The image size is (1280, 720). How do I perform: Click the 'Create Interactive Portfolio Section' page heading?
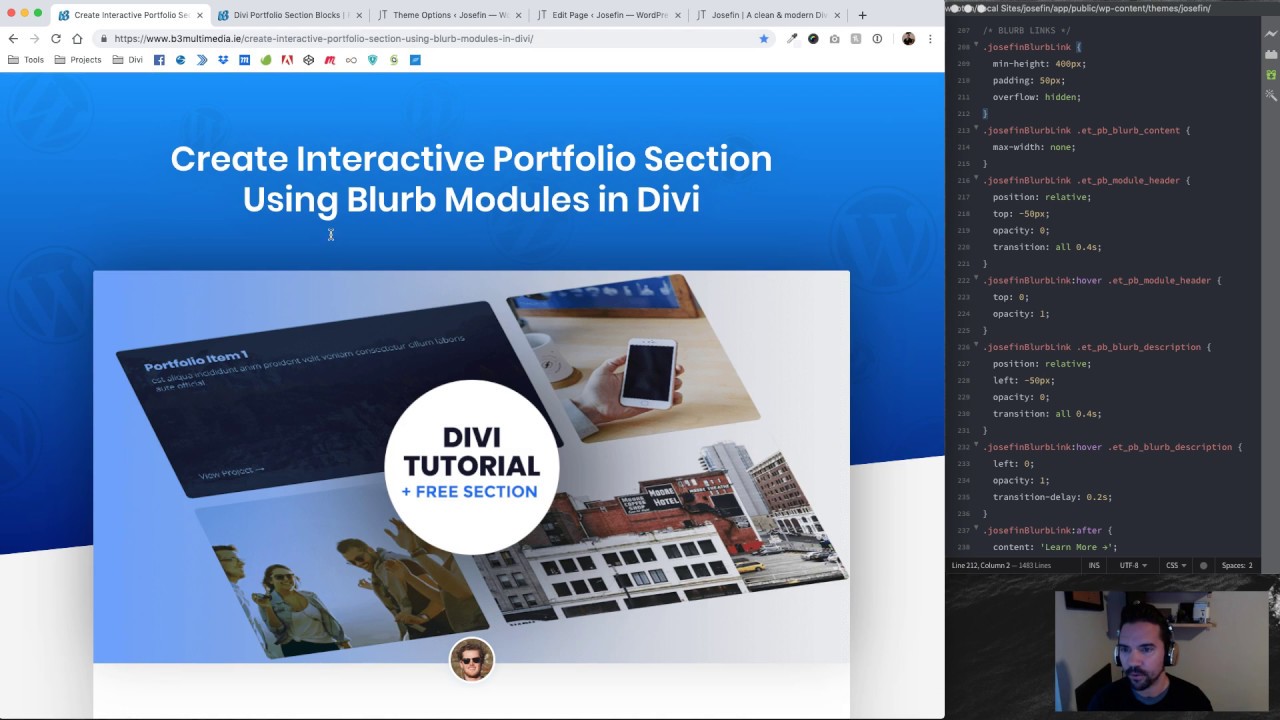pyautogui.click(x=471, y=179)
